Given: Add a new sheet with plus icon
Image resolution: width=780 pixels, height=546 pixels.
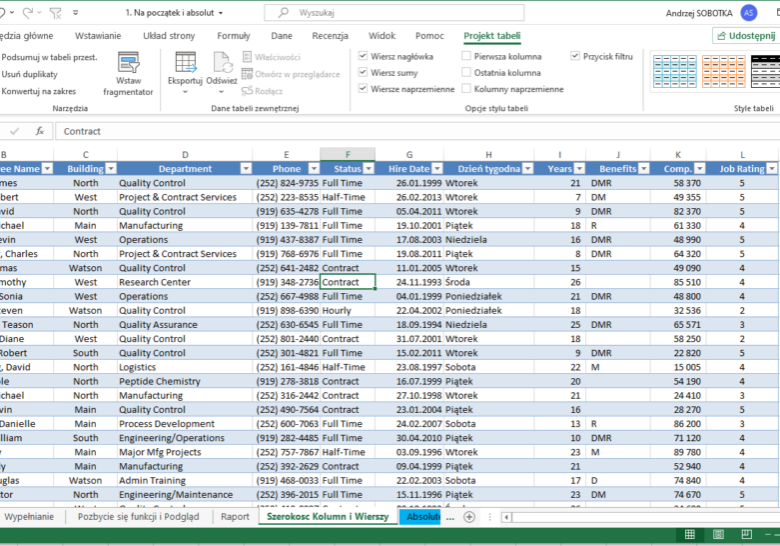Looking at the screenshot, I should [469, 517].
